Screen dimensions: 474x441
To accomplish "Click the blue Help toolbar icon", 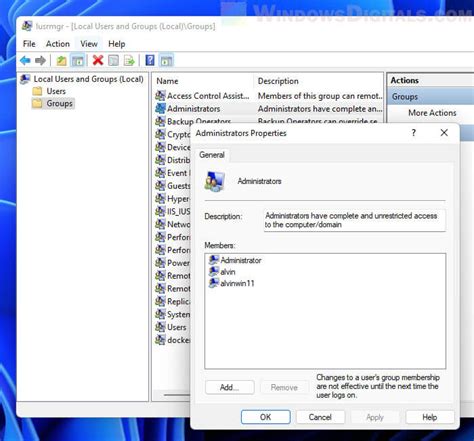I will 150,60.
